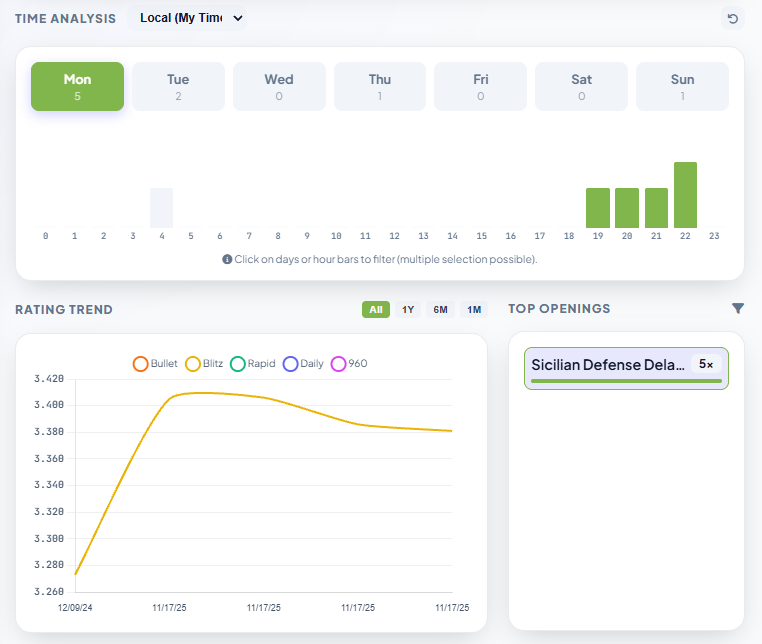Click the hour 19 bar
The width and height of the screenshot is (762, 644).
click(x=598, y=208)
